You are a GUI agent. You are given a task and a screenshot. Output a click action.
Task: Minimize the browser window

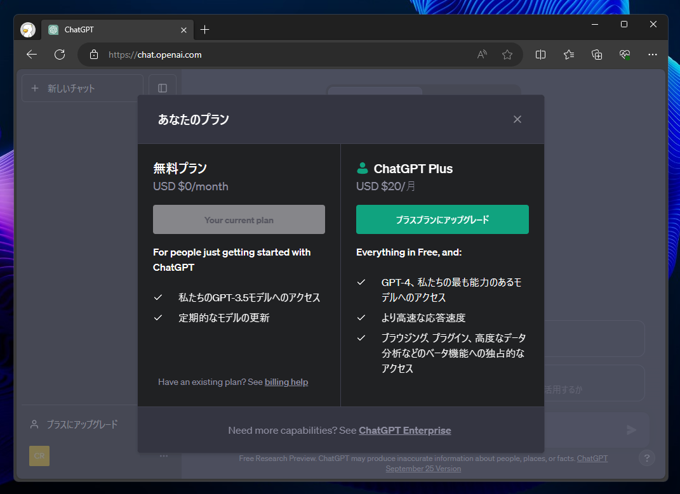point(595,24)
